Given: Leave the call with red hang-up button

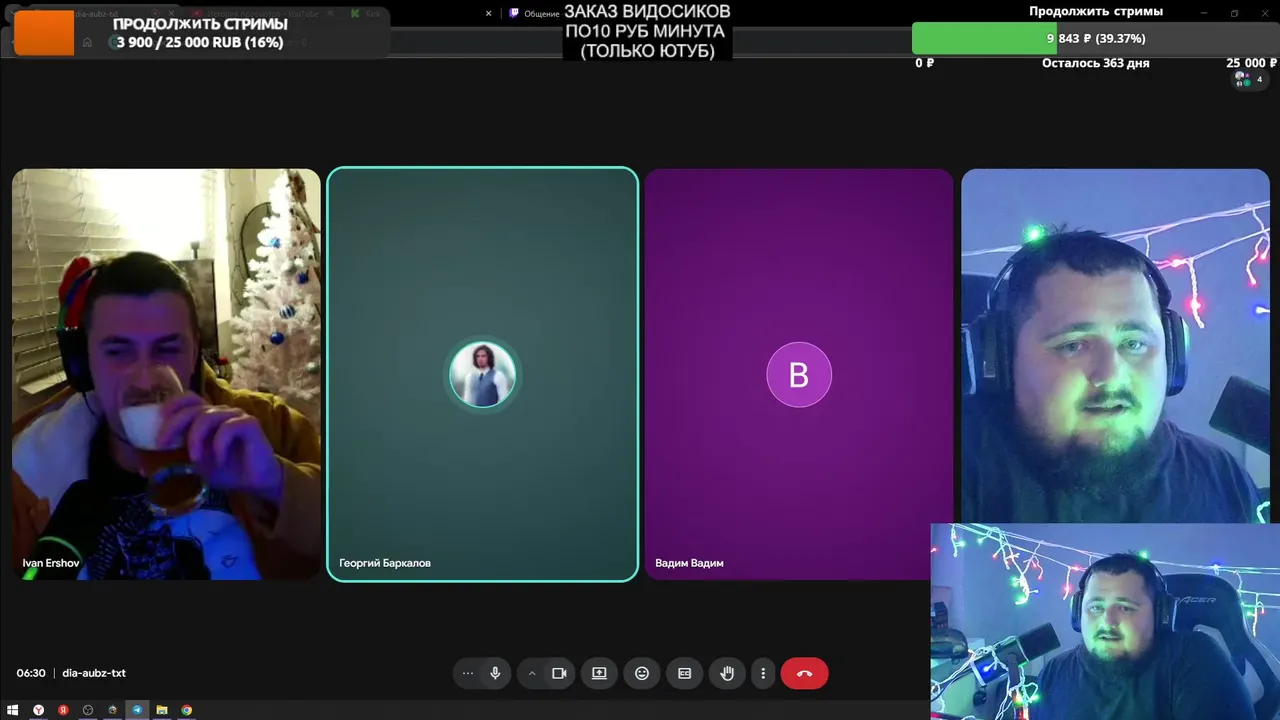Looking at the screenshot, I should tap(804, 673).
